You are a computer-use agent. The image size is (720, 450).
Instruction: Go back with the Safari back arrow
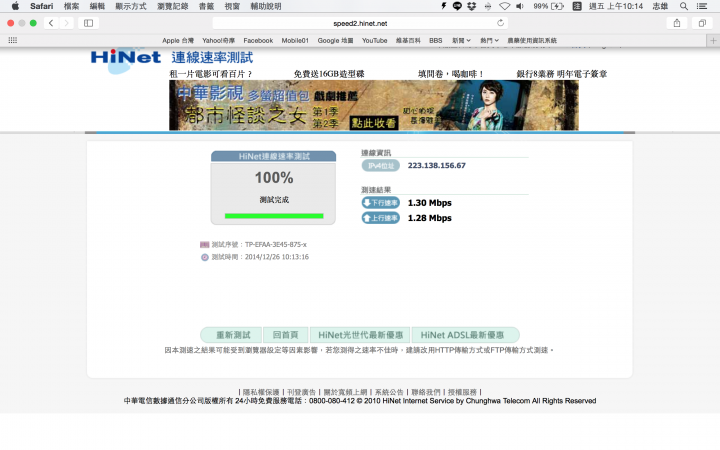coord(51,23)
